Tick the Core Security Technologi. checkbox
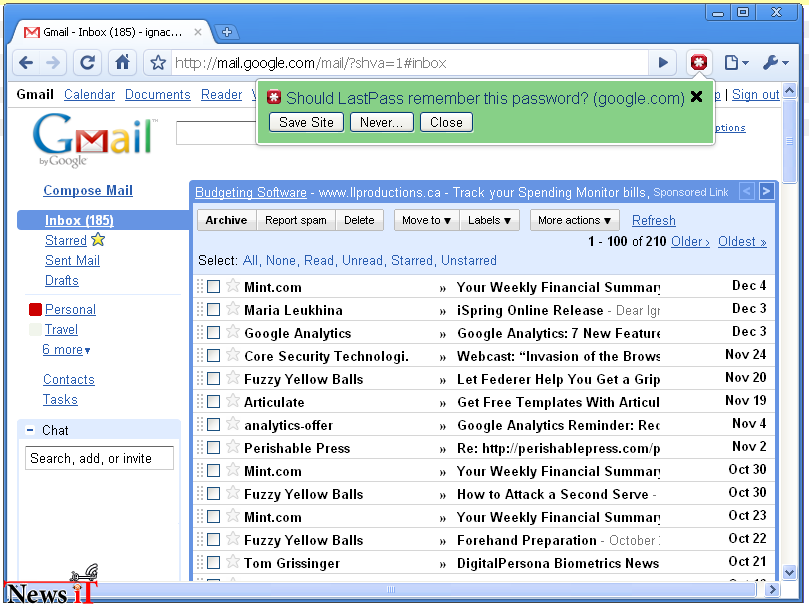Screen dimensions: 809x607 (213, 356)
